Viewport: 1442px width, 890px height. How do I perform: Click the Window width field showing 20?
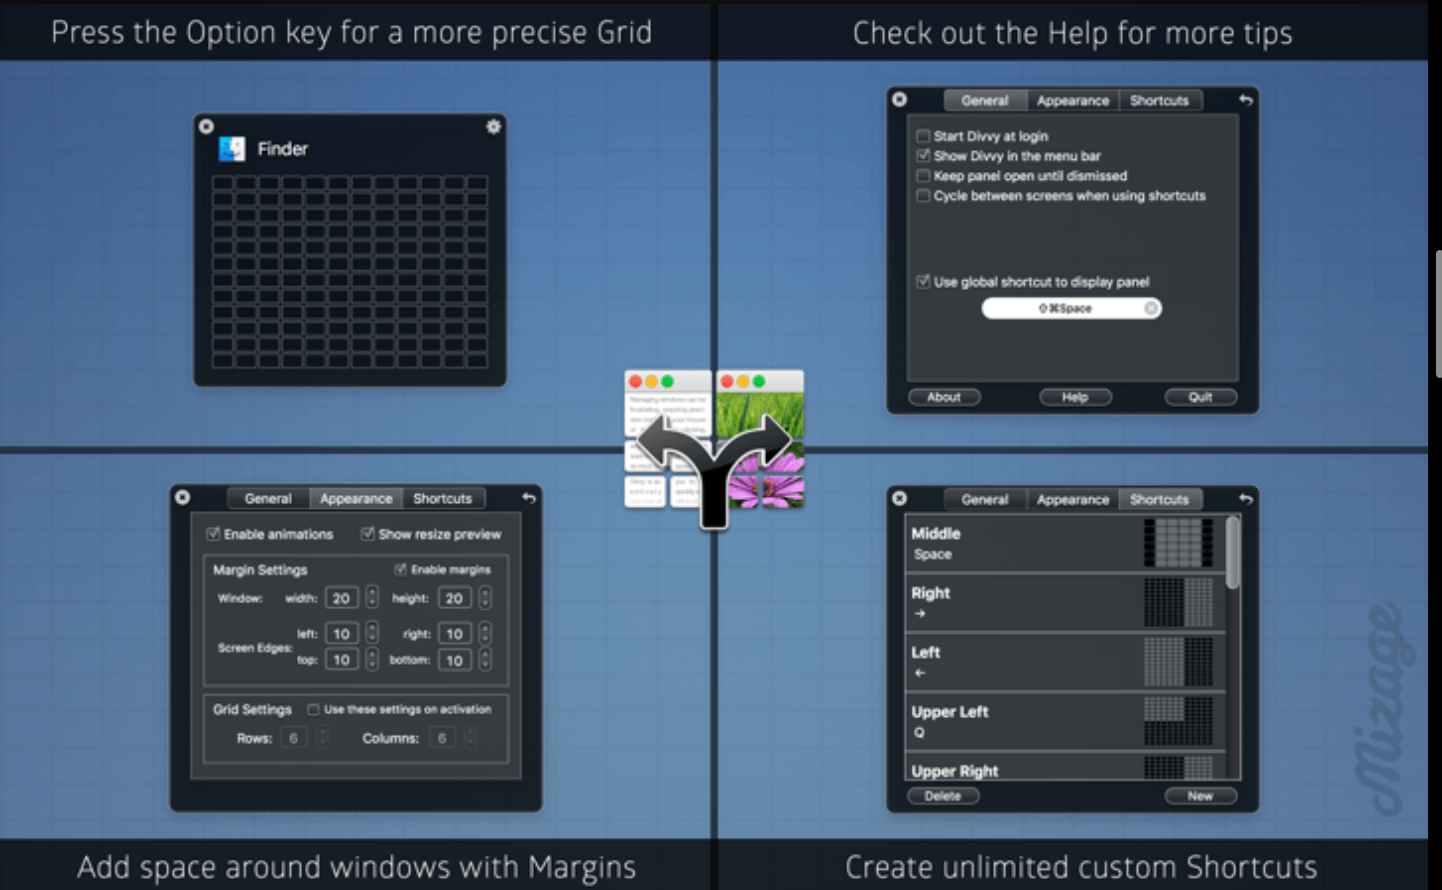[341, 598]
